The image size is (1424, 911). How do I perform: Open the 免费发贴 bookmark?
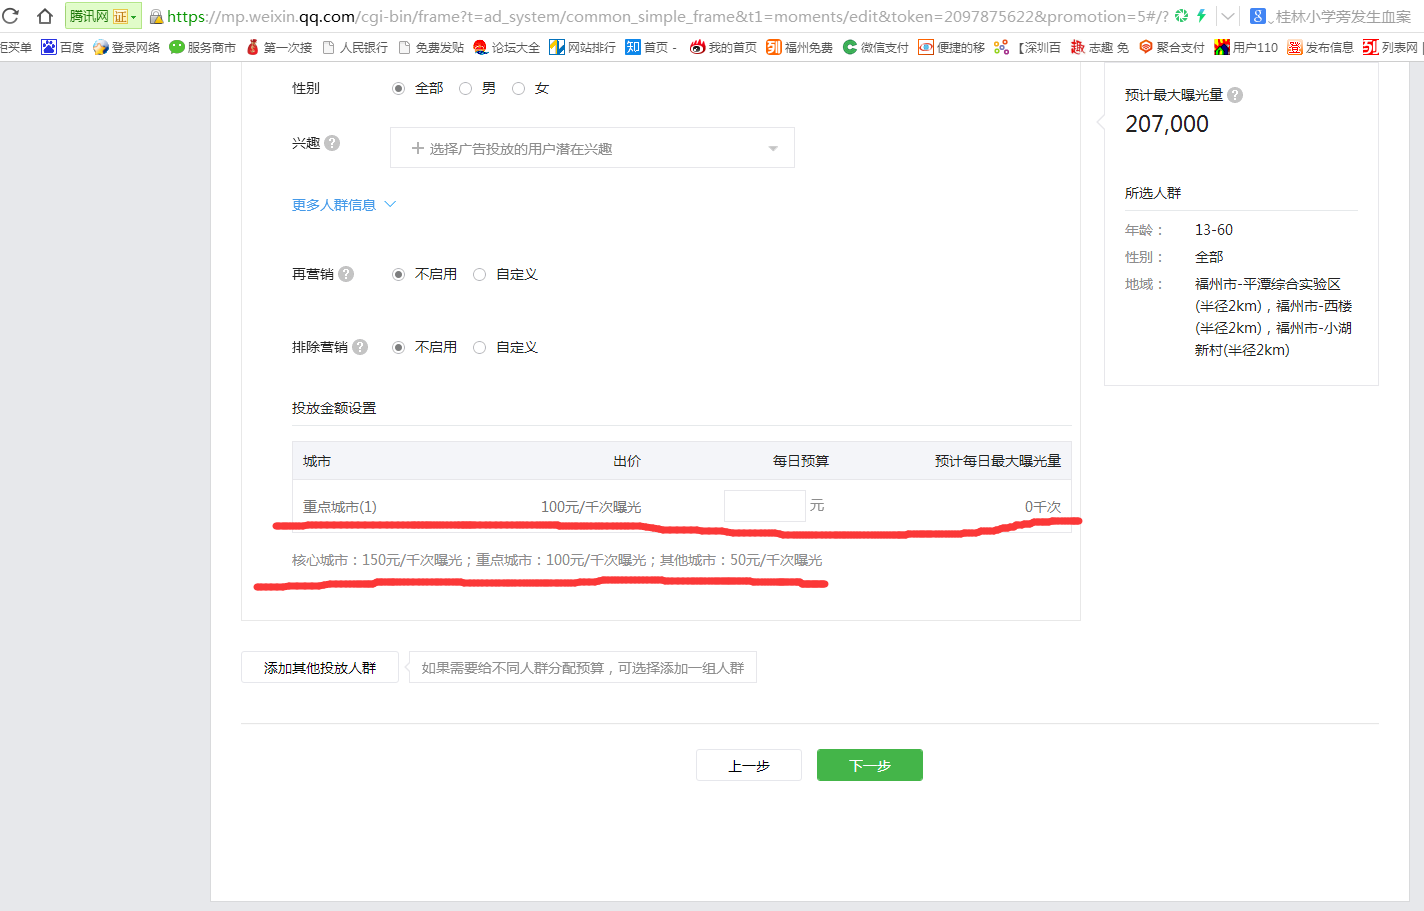click(x=431, y=47)
